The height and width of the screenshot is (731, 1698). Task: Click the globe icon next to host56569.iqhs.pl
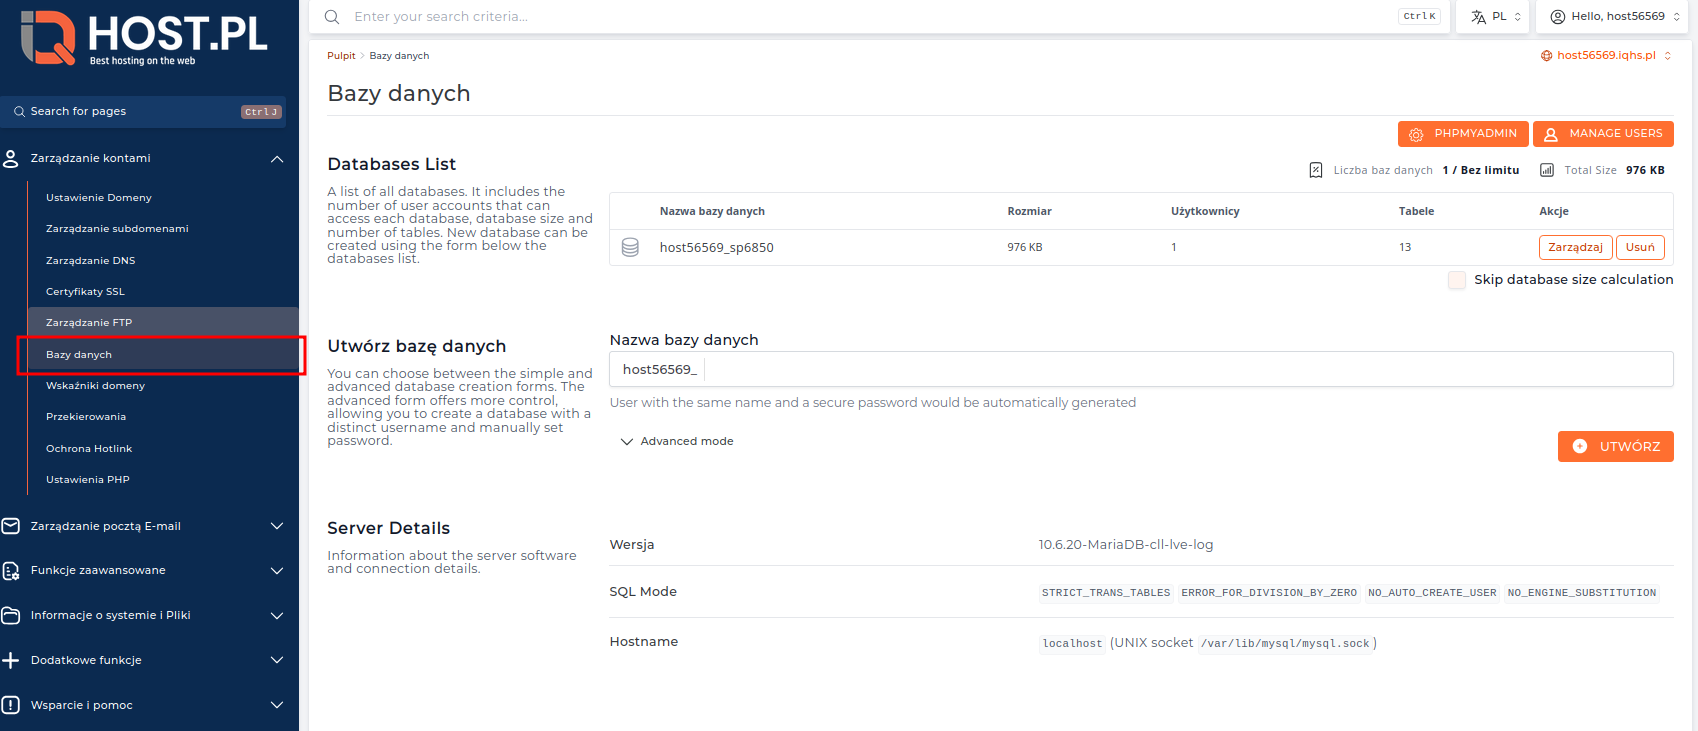1547,56
